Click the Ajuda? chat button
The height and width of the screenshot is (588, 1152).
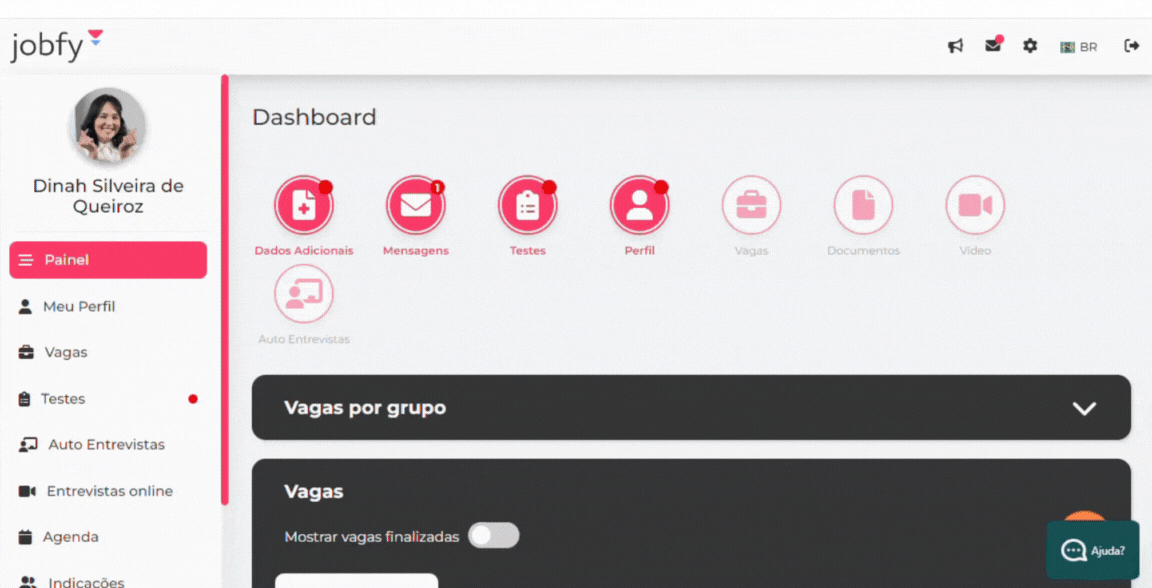tap(1092, 550)
